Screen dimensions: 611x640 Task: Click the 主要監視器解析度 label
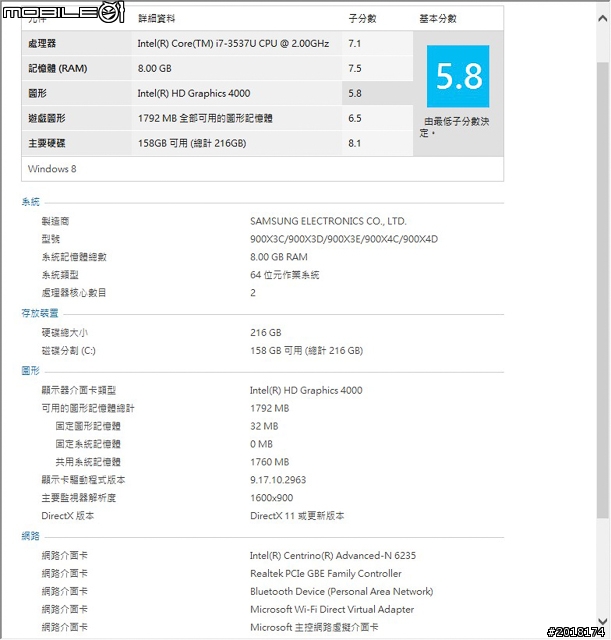click(x=79, y=498)
